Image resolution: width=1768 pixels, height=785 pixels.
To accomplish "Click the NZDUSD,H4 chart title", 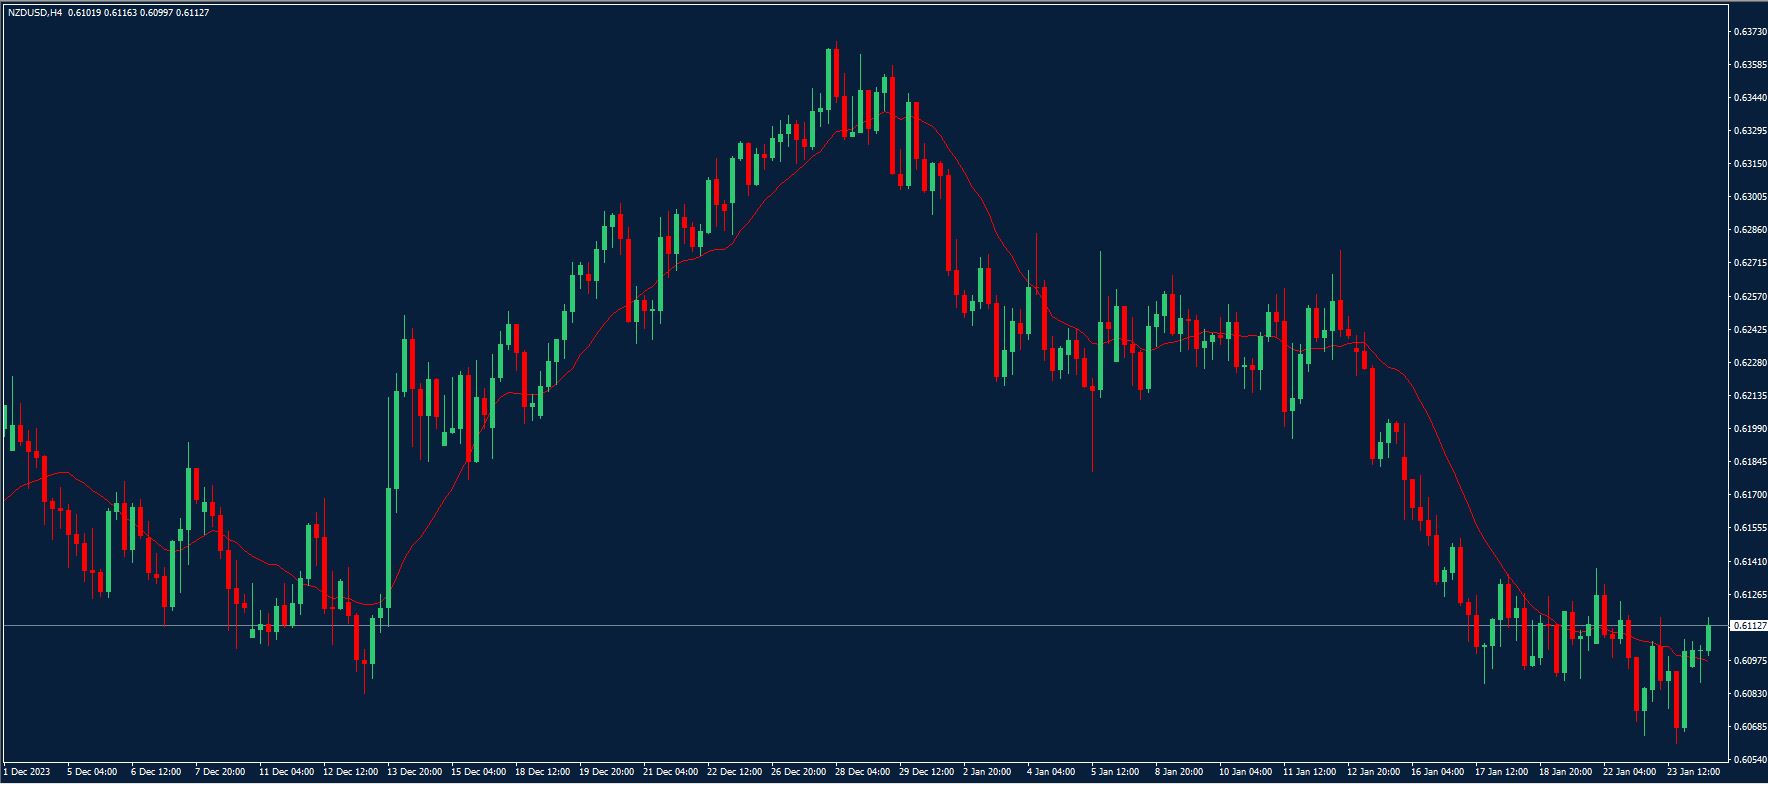I will [34, 13].
